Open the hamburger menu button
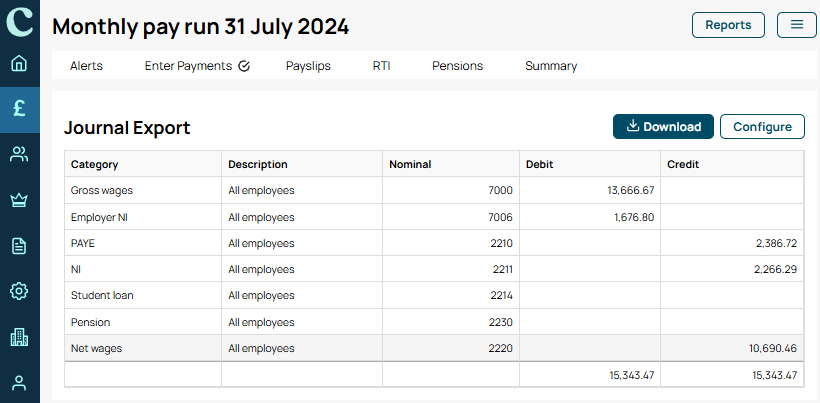Screen dimensions: 820x403 click(796, 25)
